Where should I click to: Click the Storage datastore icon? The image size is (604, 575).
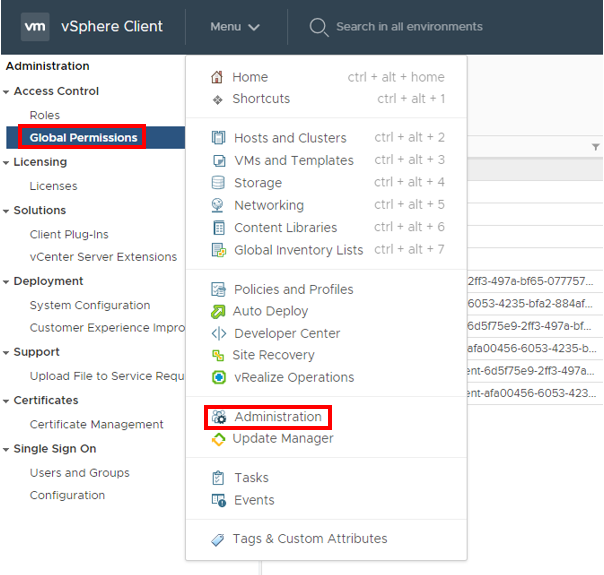pos(218,183)
